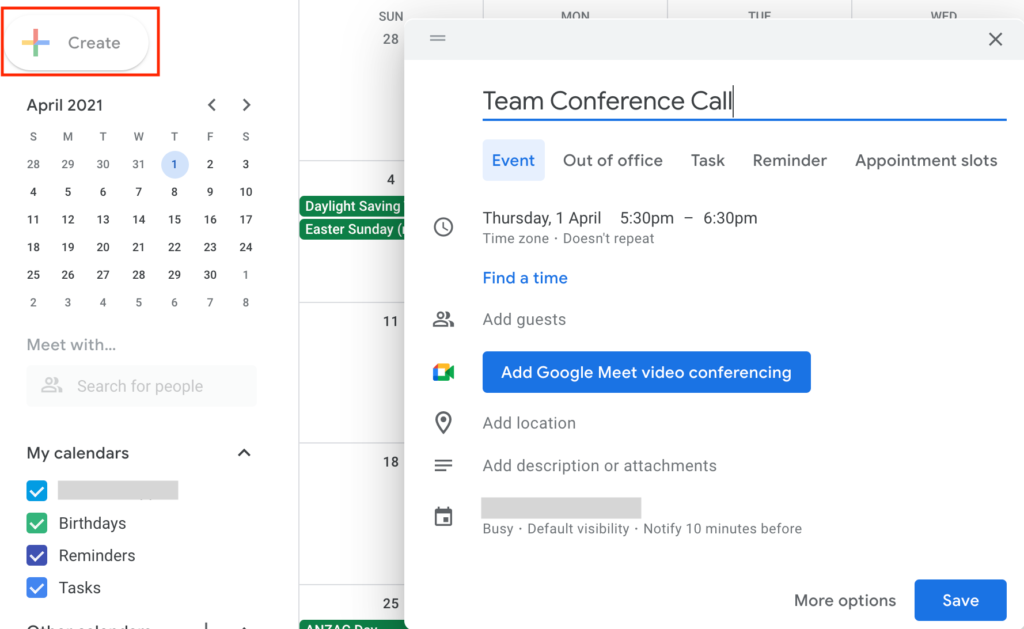Viewport: 1024px width, 629px height.
Task: Click Busy availability setting
Action: click(498, 528)
